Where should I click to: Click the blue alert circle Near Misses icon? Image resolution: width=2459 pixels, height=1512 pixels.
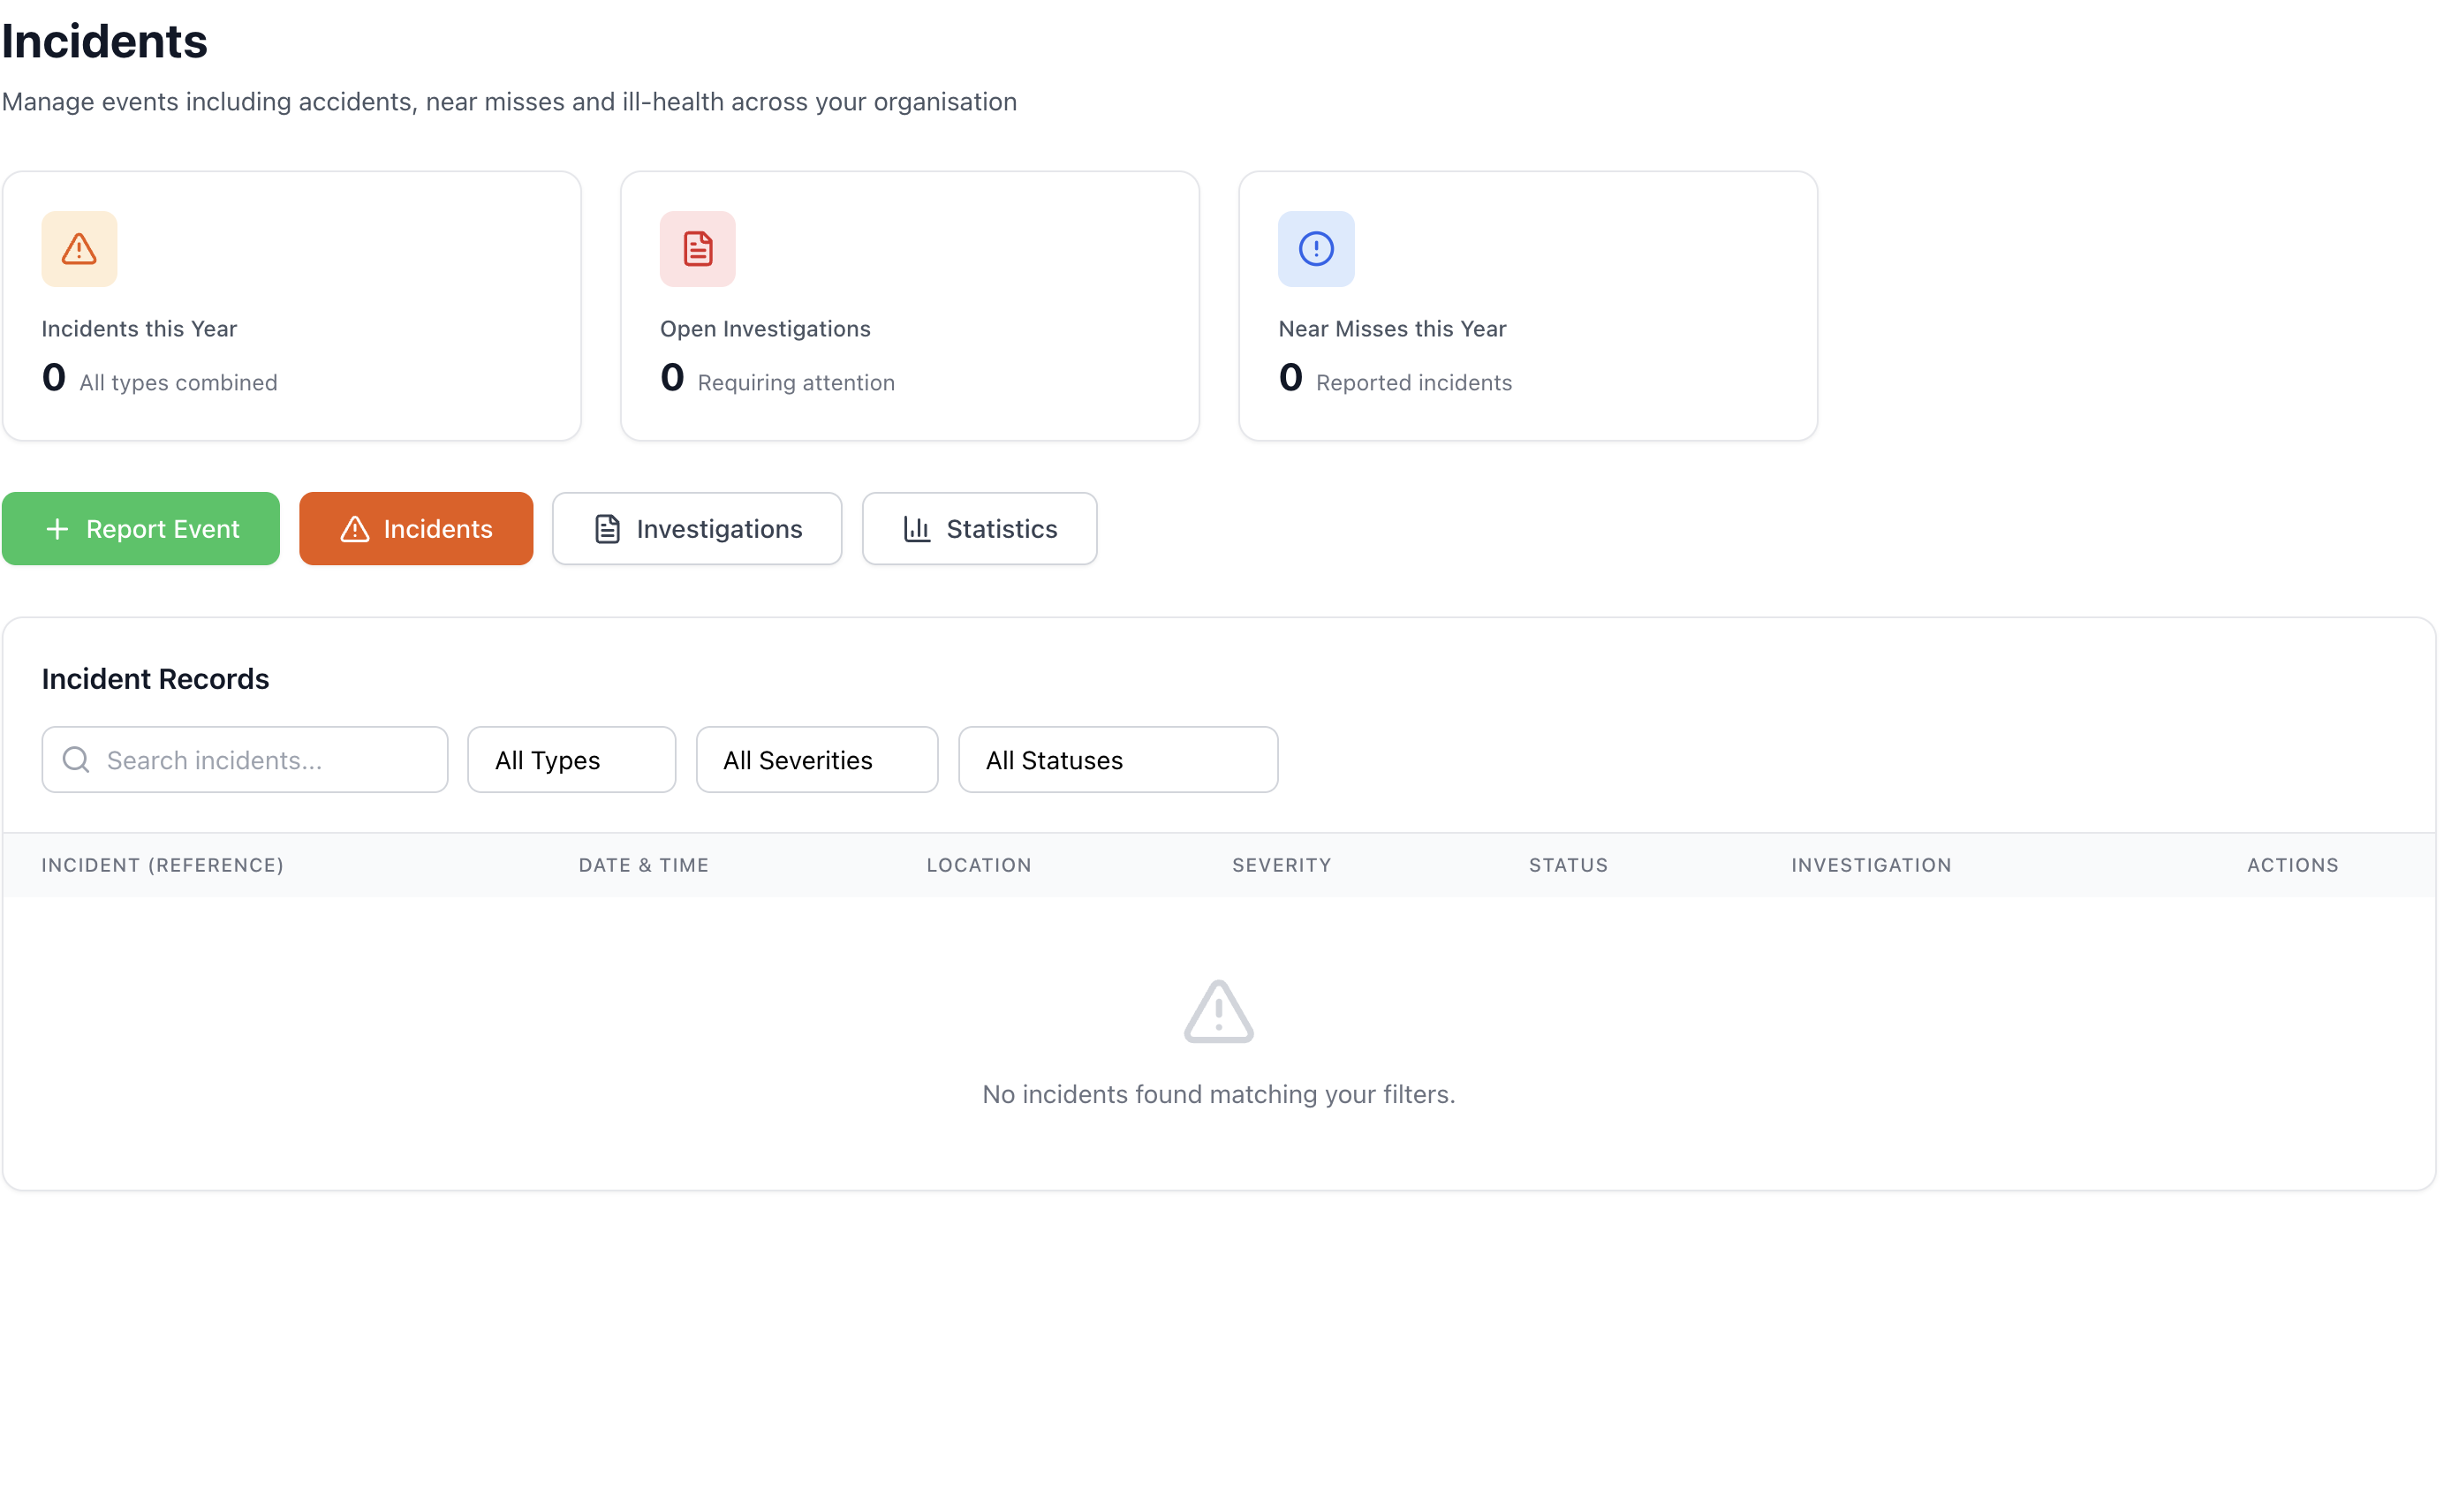[1315, 249]
